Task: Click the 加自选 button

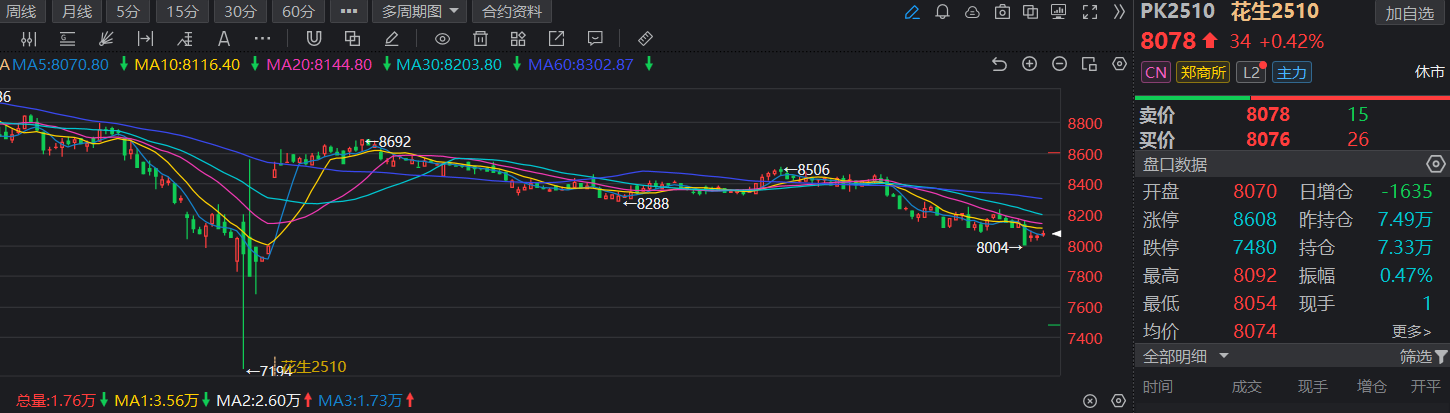Action: pos(1409,13)
